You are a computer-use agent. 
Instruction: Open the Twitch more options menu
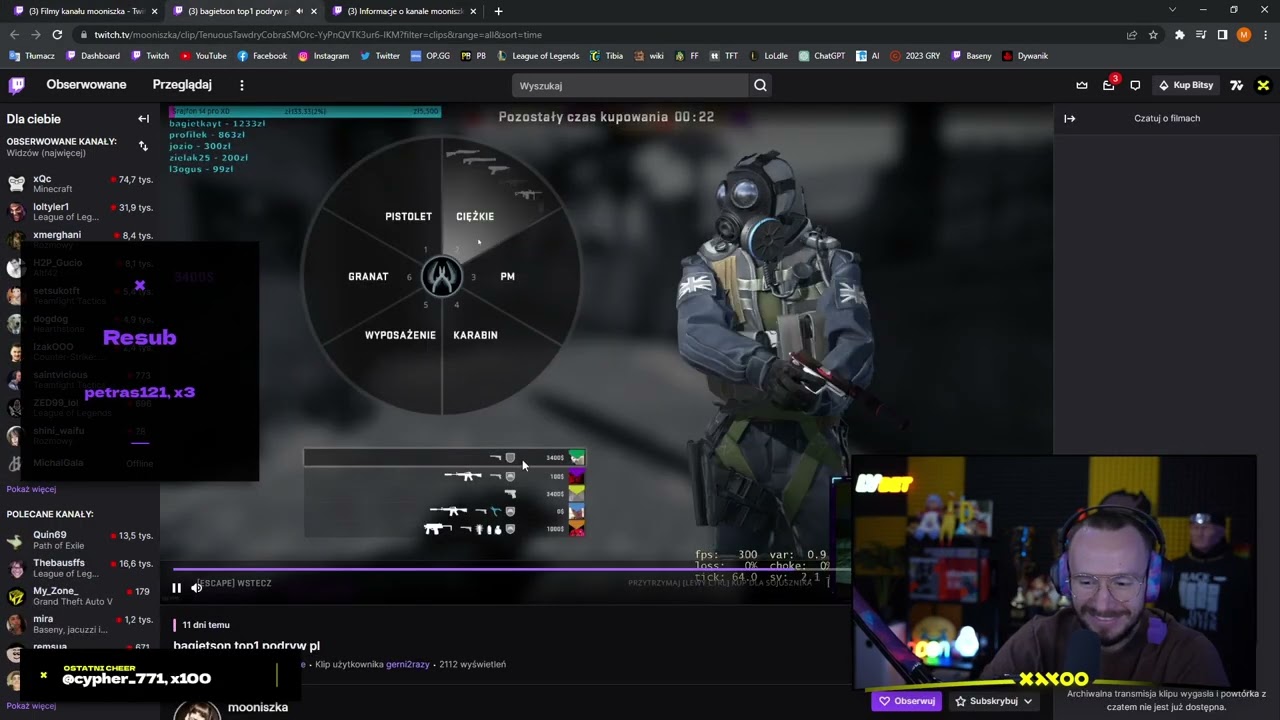click(241, 85)
